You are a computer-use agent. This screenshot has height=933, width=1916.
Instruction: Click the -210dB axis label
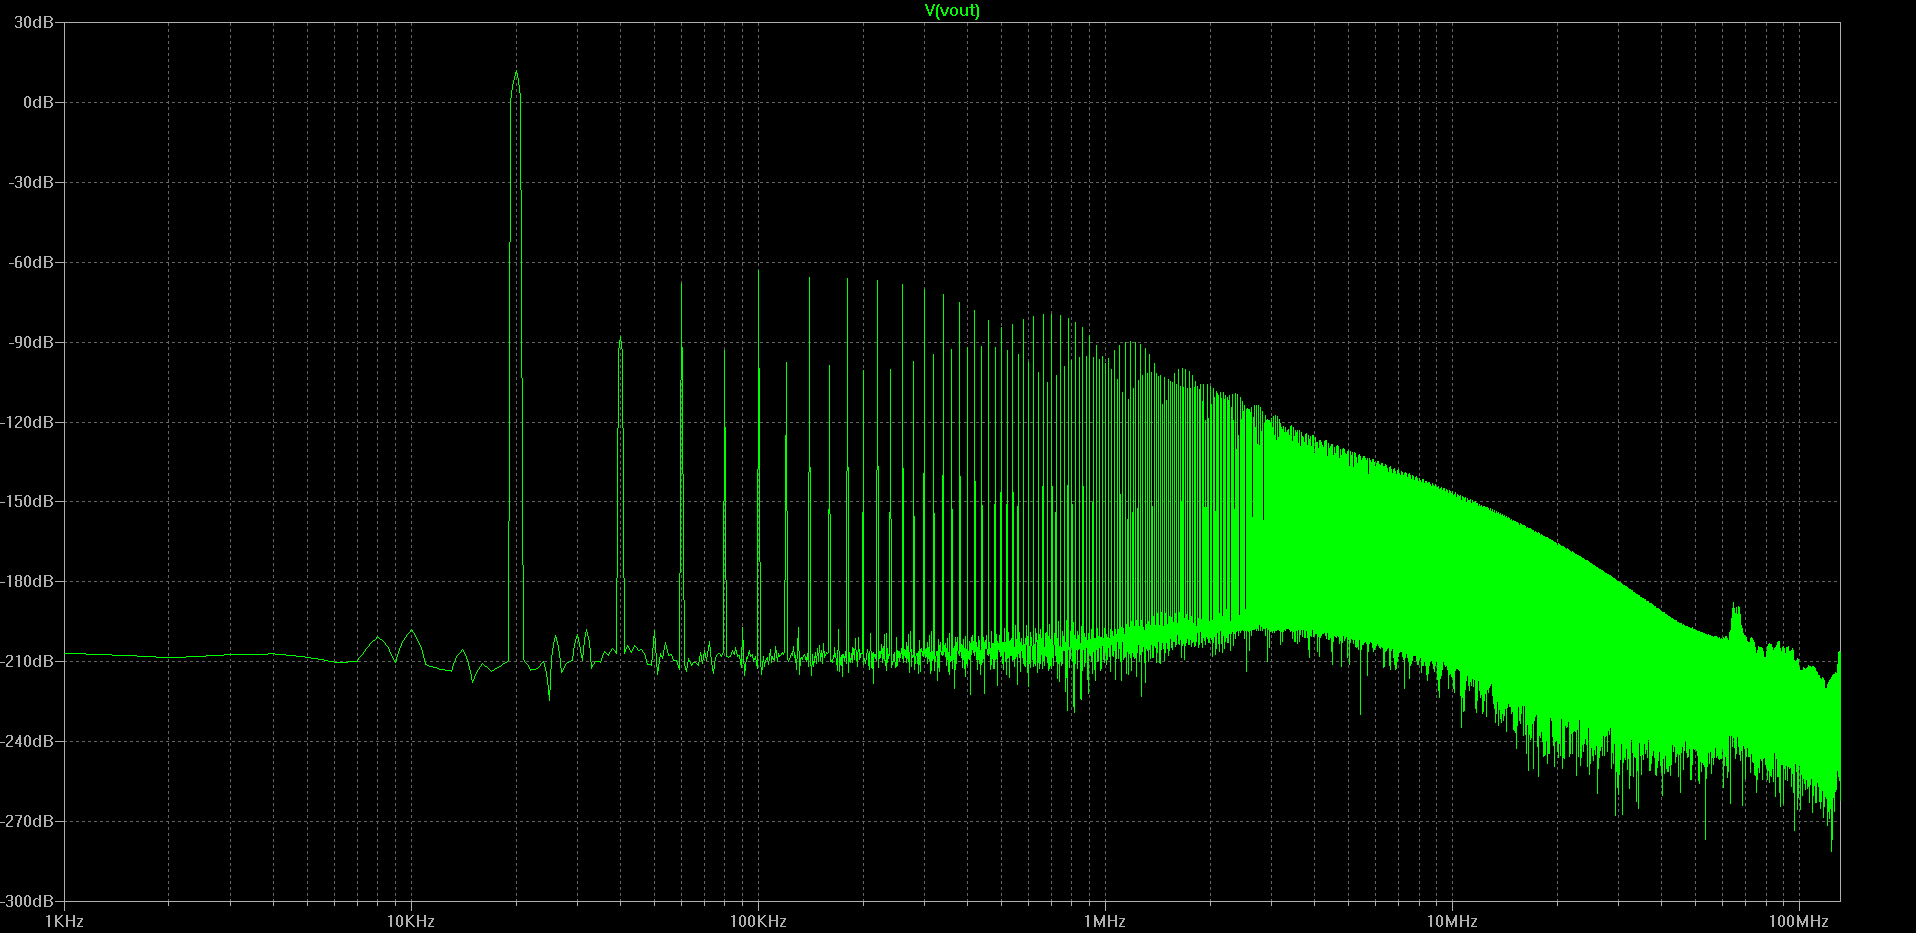click(28, 661)
